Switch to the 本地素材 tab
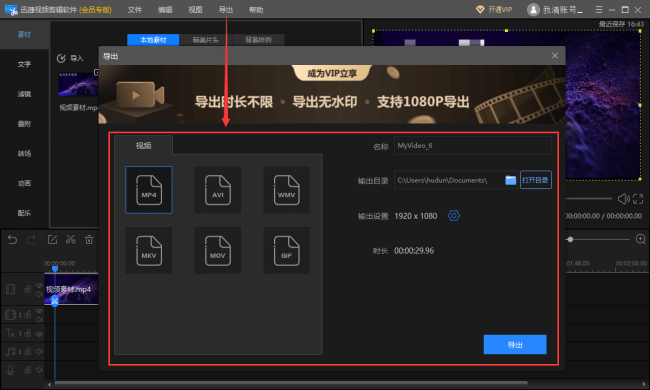 153,40
